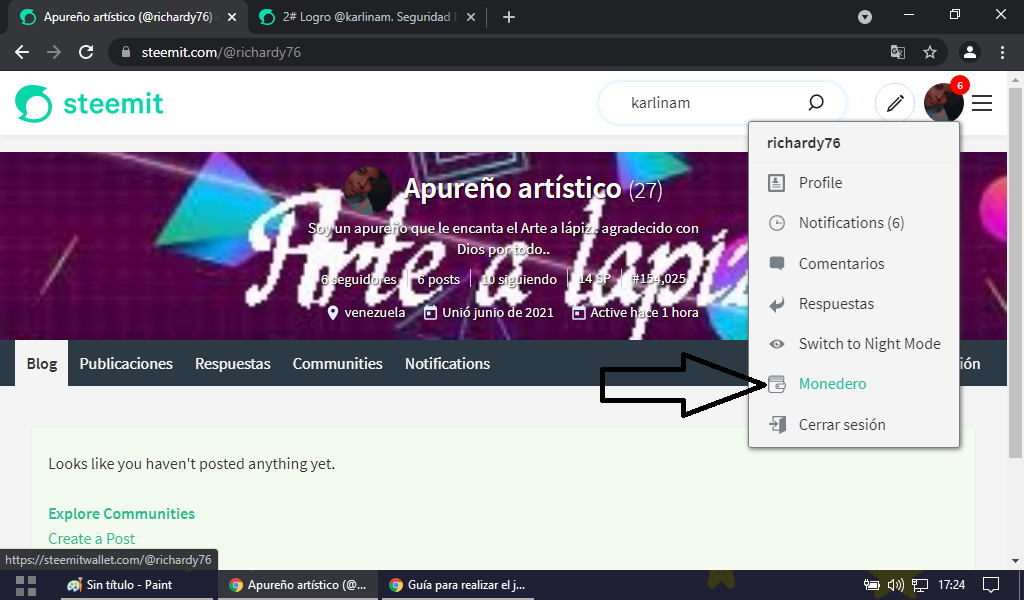Close the 2# Logro browser tab
This screenshot has width=1024, height=600.
coord(471,18)
